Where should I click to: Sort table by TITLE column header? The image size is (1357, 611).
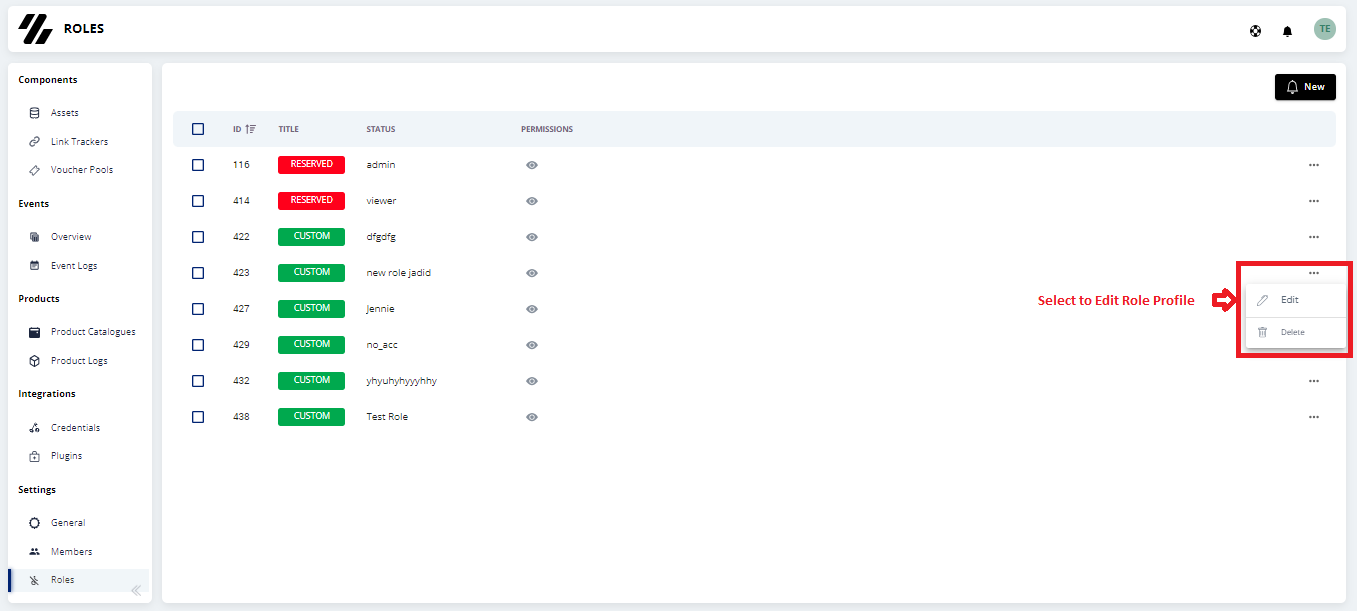(288, 129)
